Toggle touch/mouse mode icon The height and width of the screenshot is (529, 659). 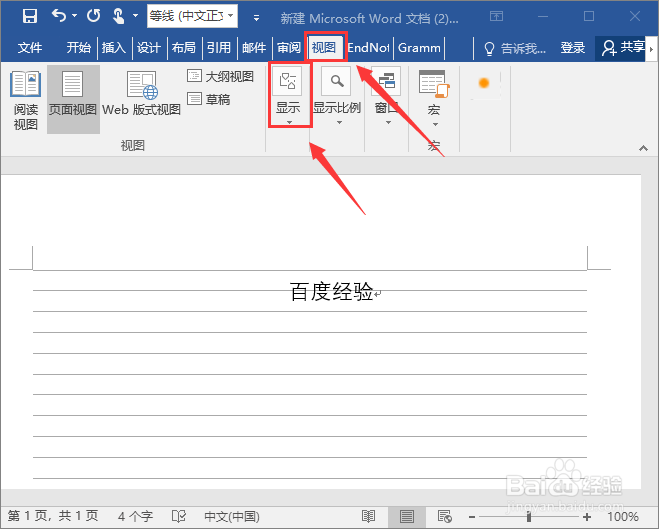click(x=119, y=16)
